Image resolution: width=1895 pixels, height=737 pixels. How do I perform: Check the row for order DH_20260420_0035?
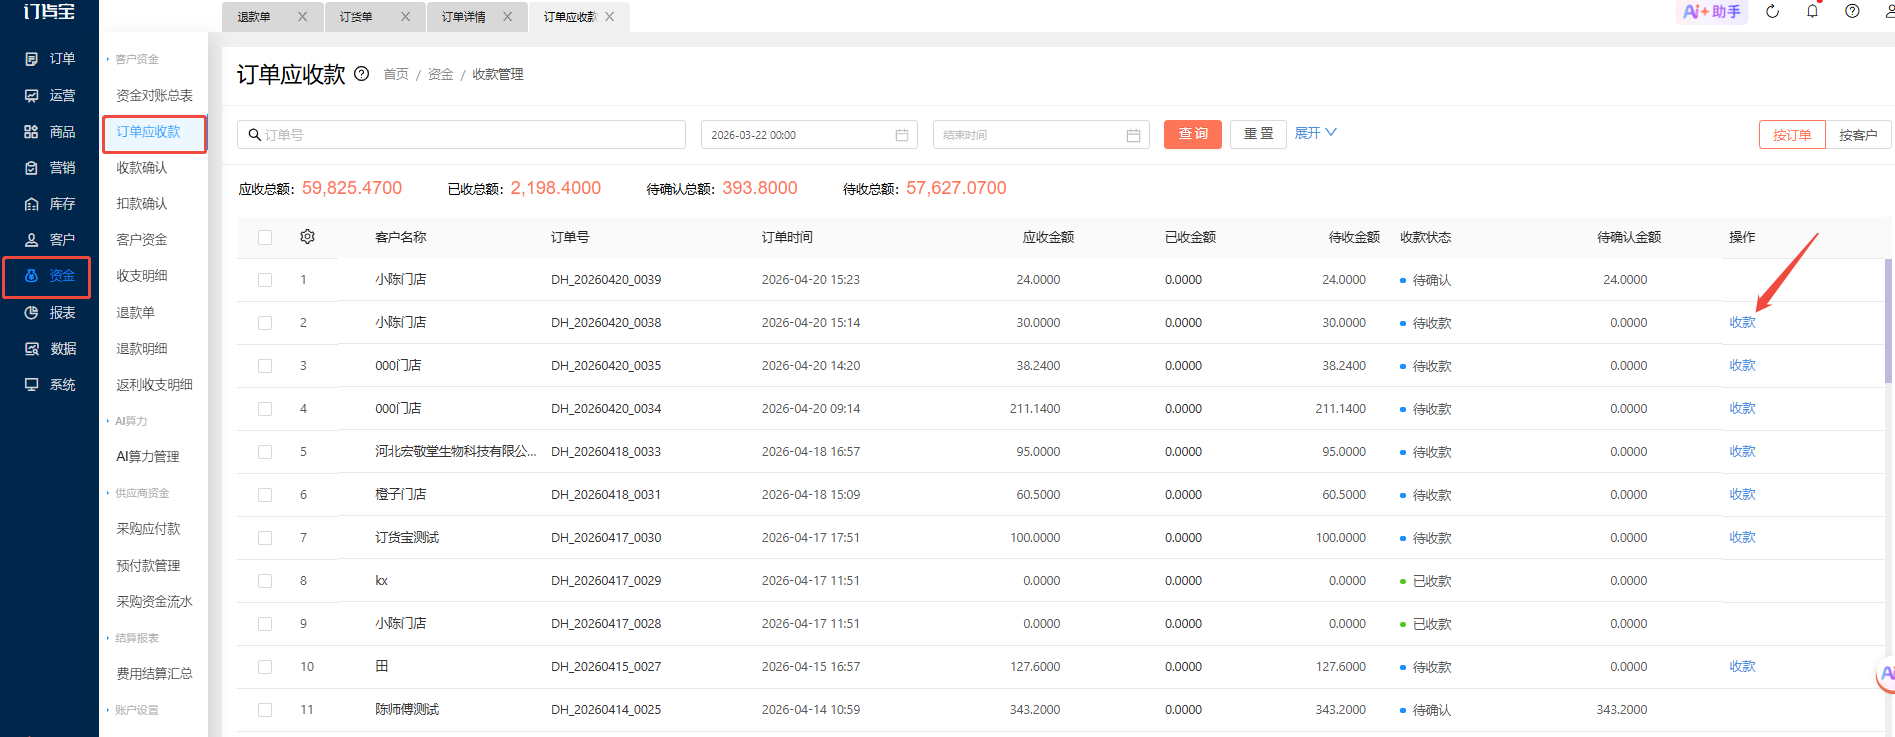[265, 366]
